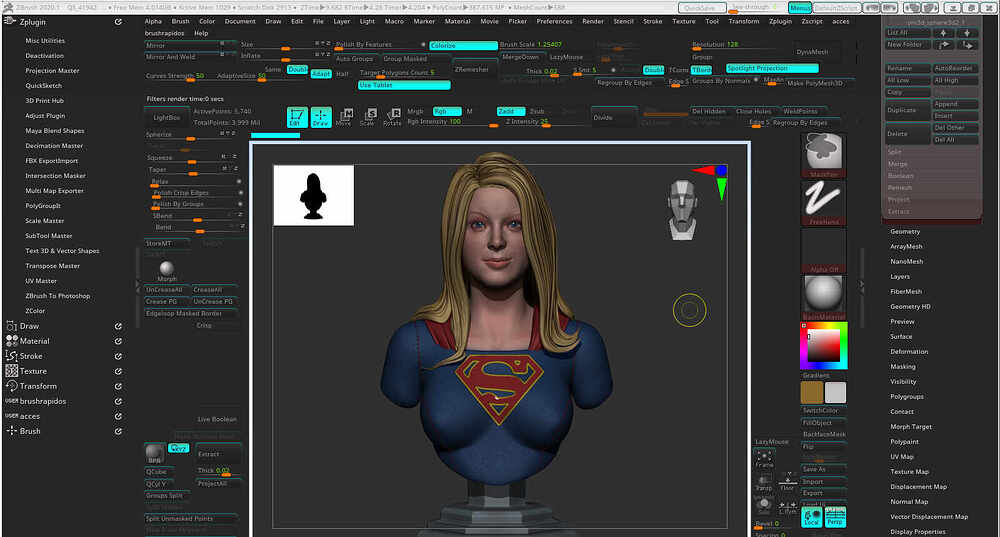Screen dimensions: 1000x537
Task: Toggle Spotlight Projection
Action: pos(772,68)
